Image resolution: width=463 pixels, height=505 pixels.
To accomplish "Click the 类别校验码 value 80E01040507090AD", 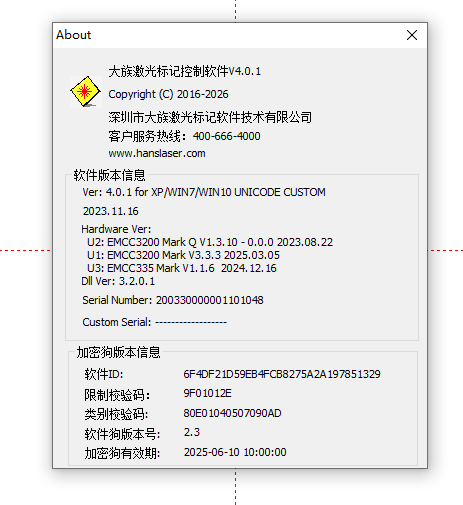I will pyautogui.click(x=232, y=413).
